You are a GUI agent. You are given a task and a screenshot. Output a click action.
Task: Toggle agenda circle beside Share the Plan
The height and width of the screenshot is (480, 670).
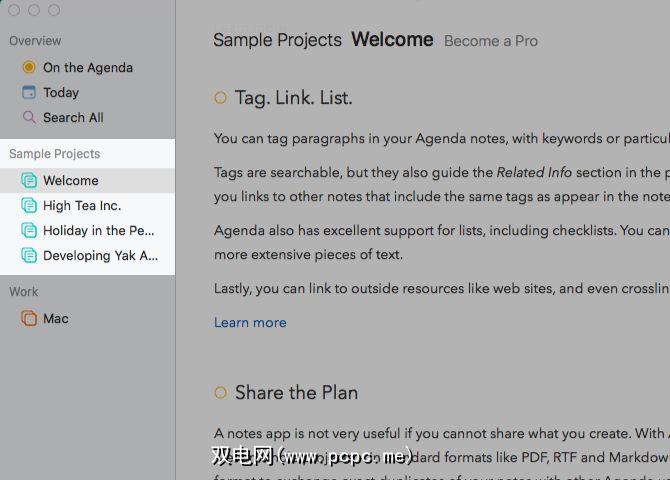[x=220, y=393]
